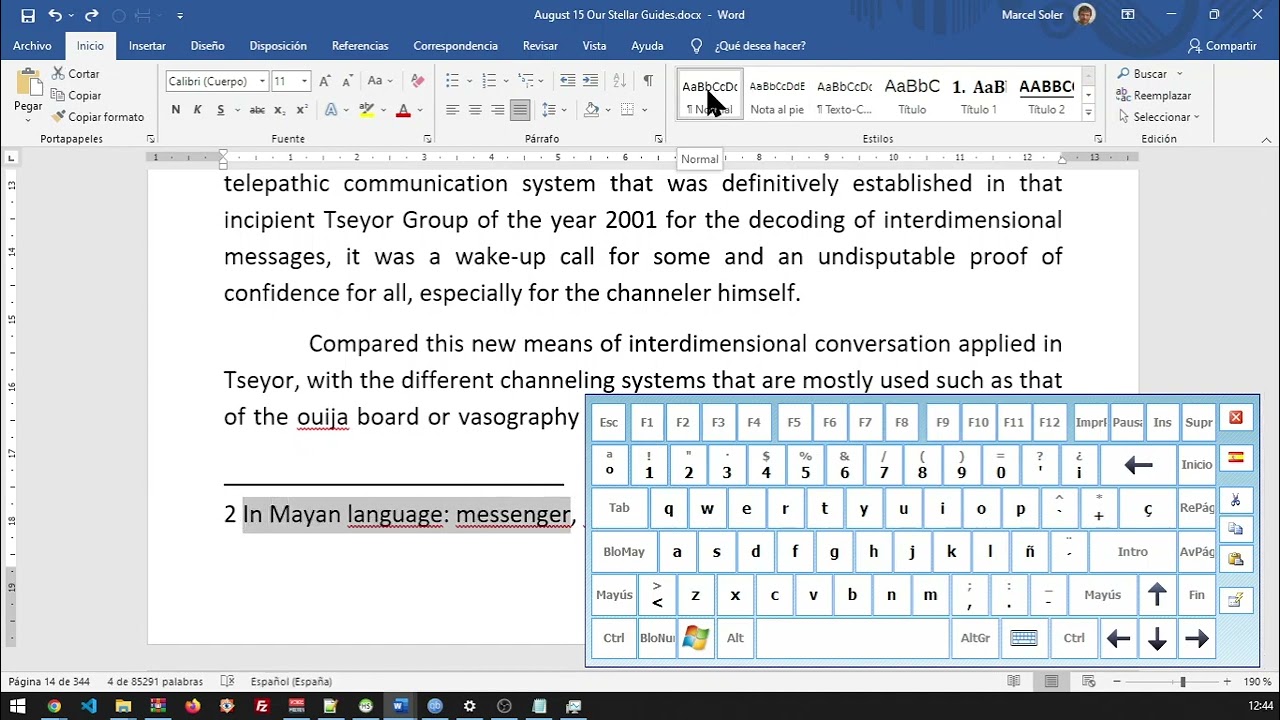Switch to the Referencias tab
This screenshot has width=1280, height=720.
[360, 46]
